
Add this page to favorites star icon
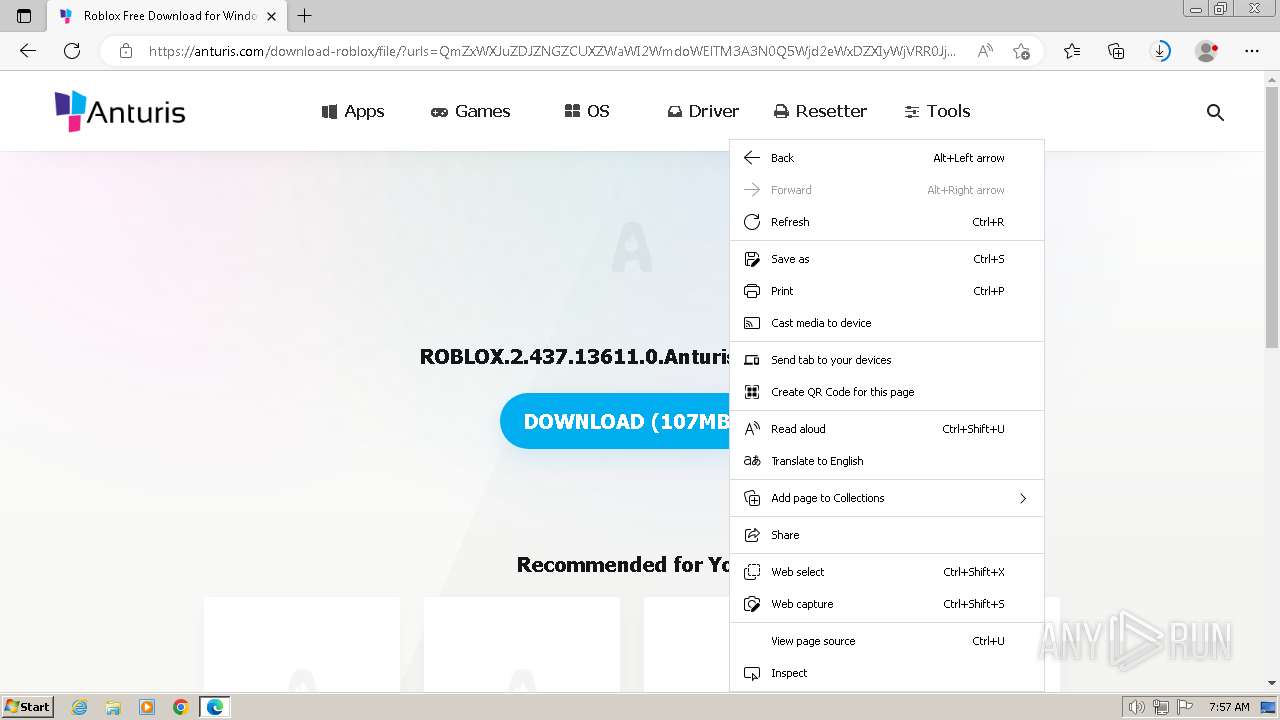click(x=1021, y=51)
